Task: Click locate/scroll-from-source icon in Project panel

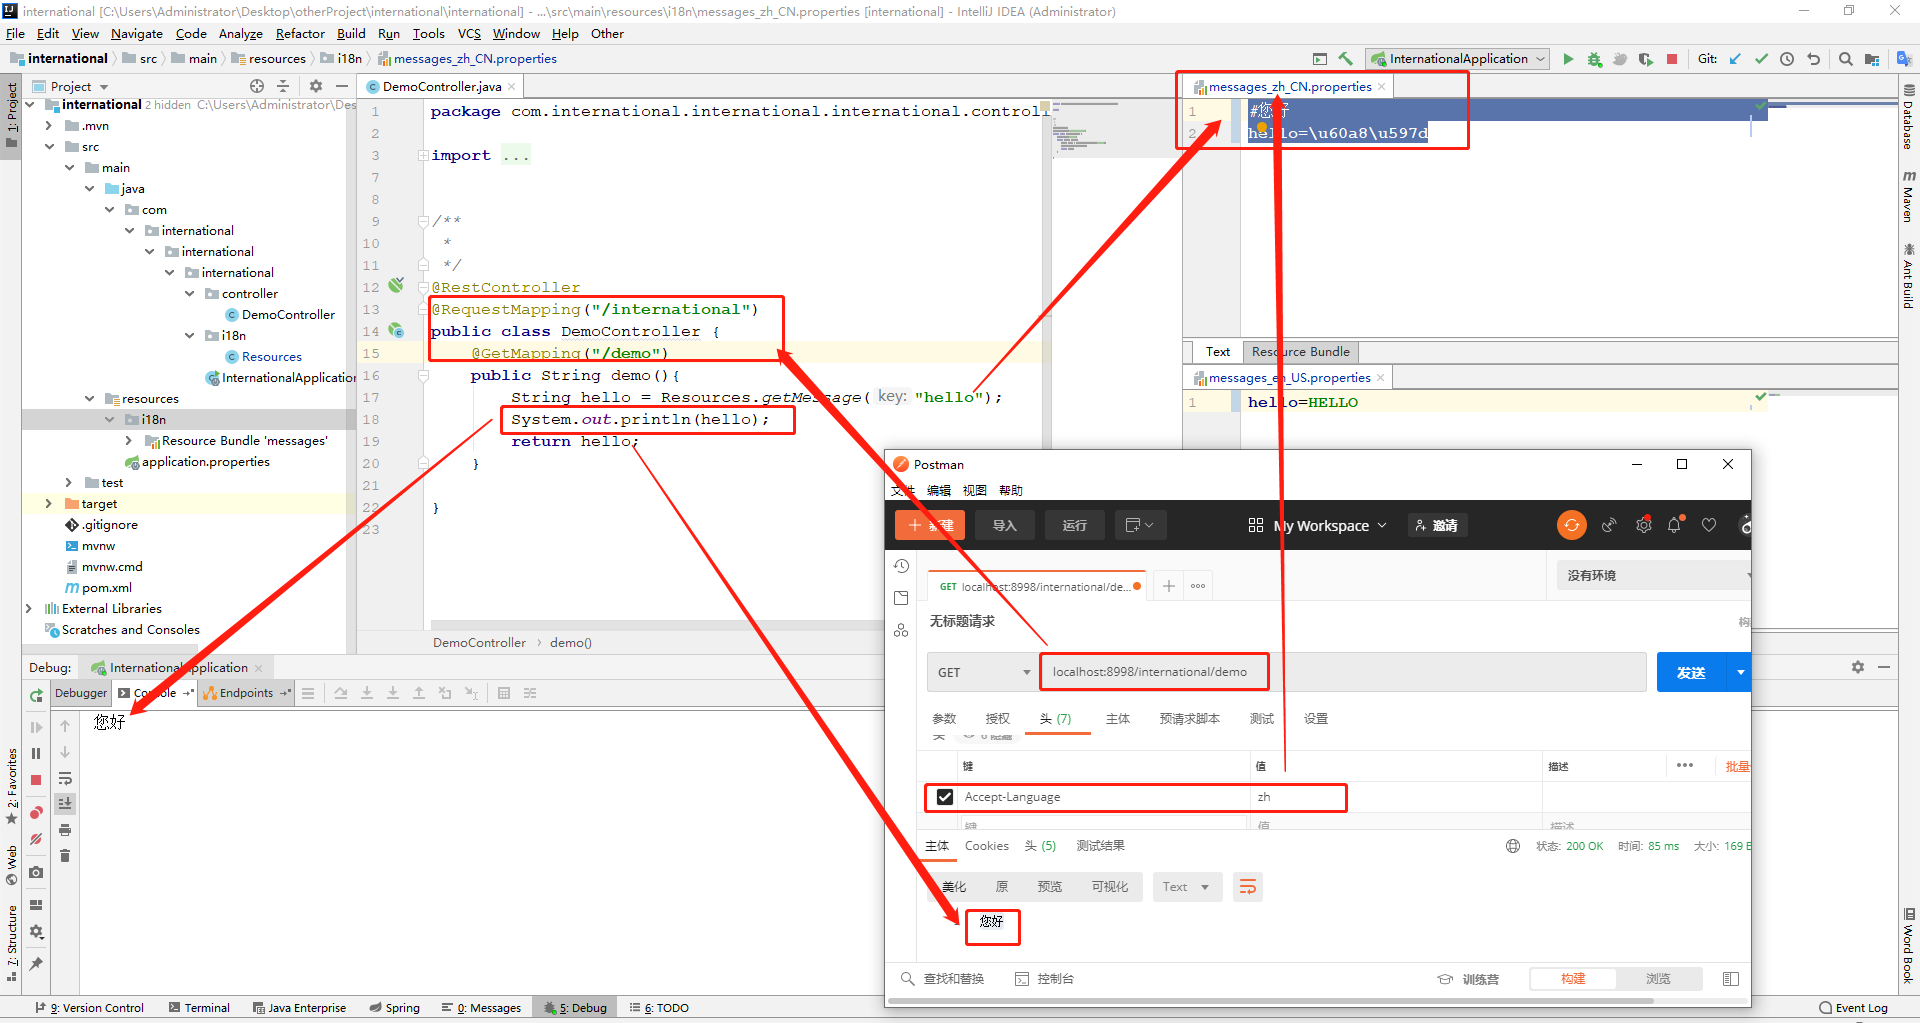Action: (257, 86)
